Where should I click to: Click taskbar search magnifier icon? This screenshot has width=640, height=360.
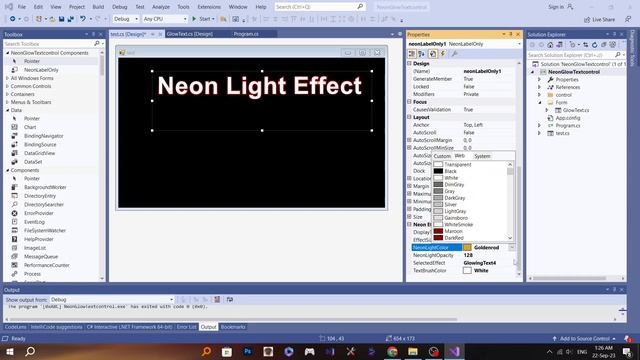(x=30, y=351)
